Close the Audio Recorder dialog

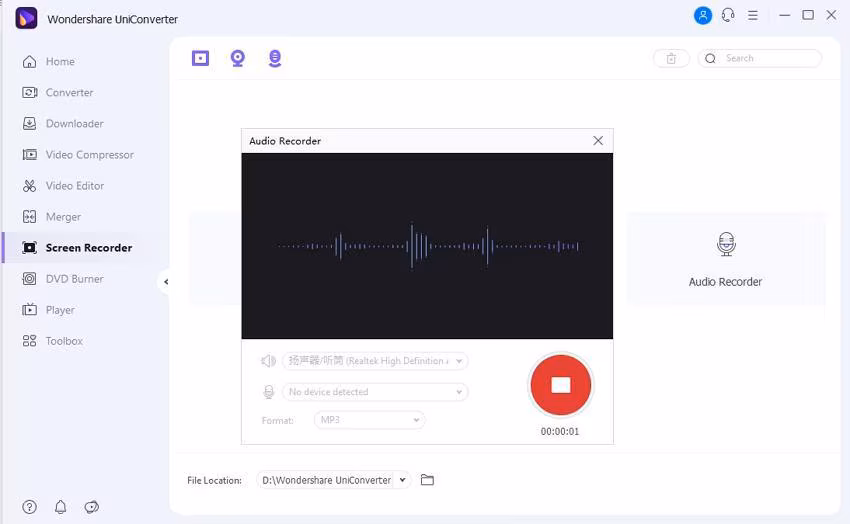coord(598,141)
